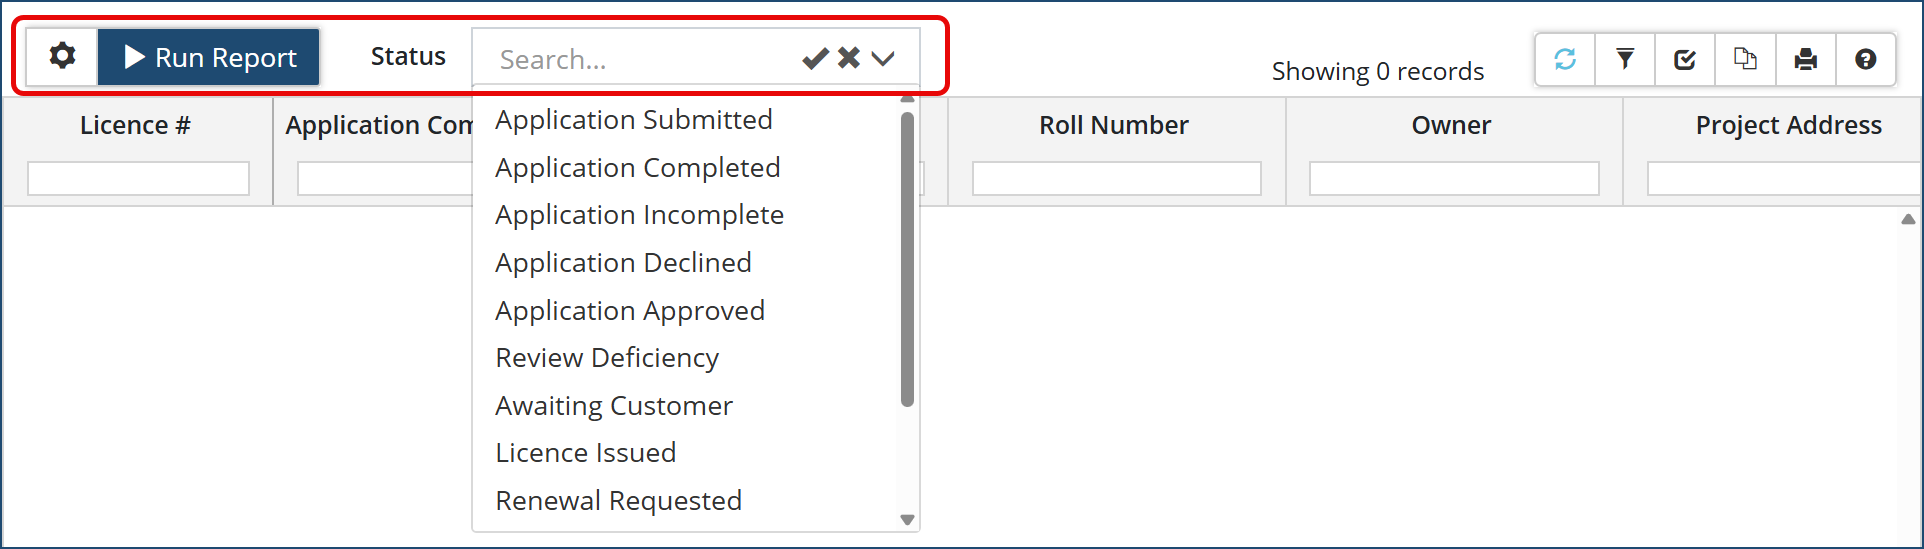Viewport: 1924px width, 549px height.
Task: Click the Owner column filter field
Action: (x=1453, y=179)
